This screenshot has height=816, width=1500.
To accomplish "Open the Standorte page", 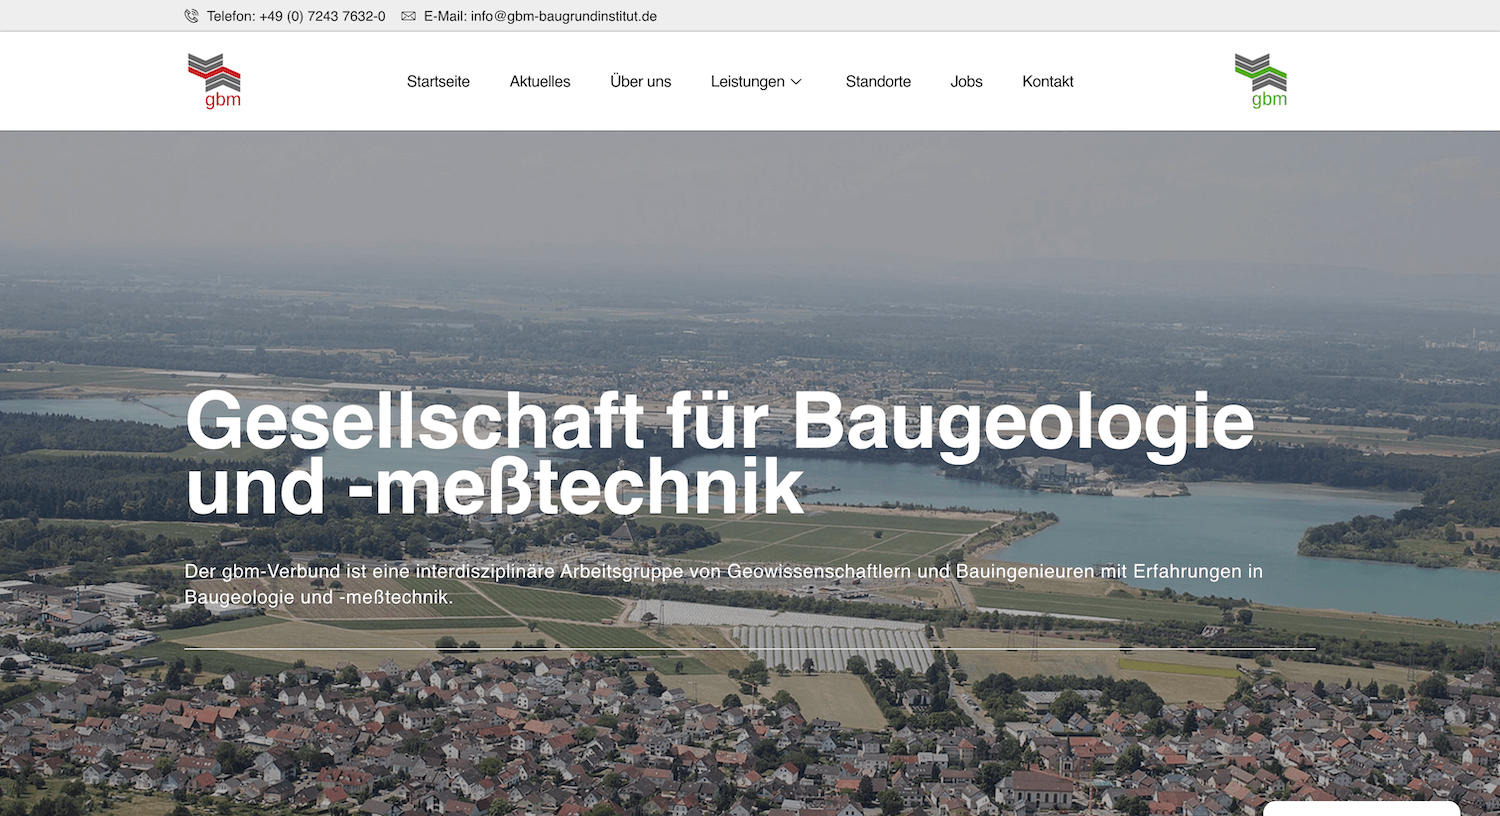I will [878, 82].
